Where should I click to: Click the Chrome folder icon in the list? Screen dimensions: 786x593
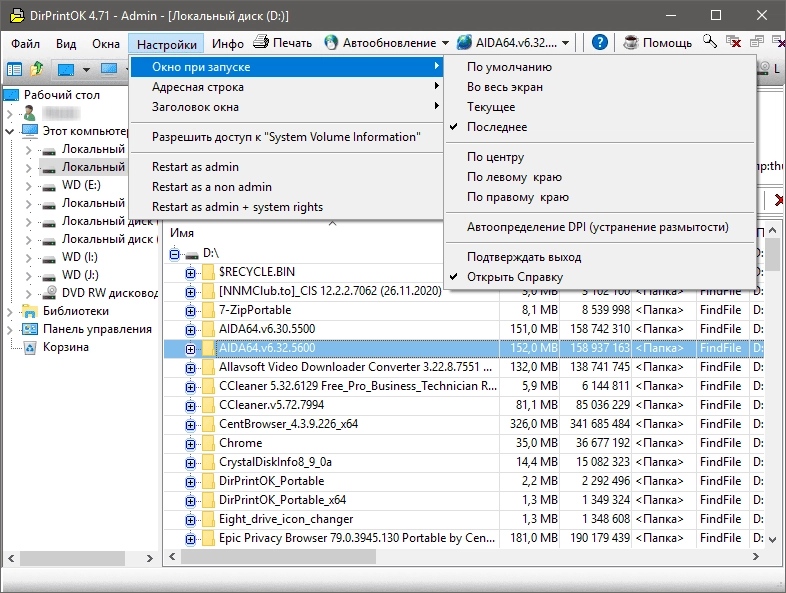pos(209,443)
